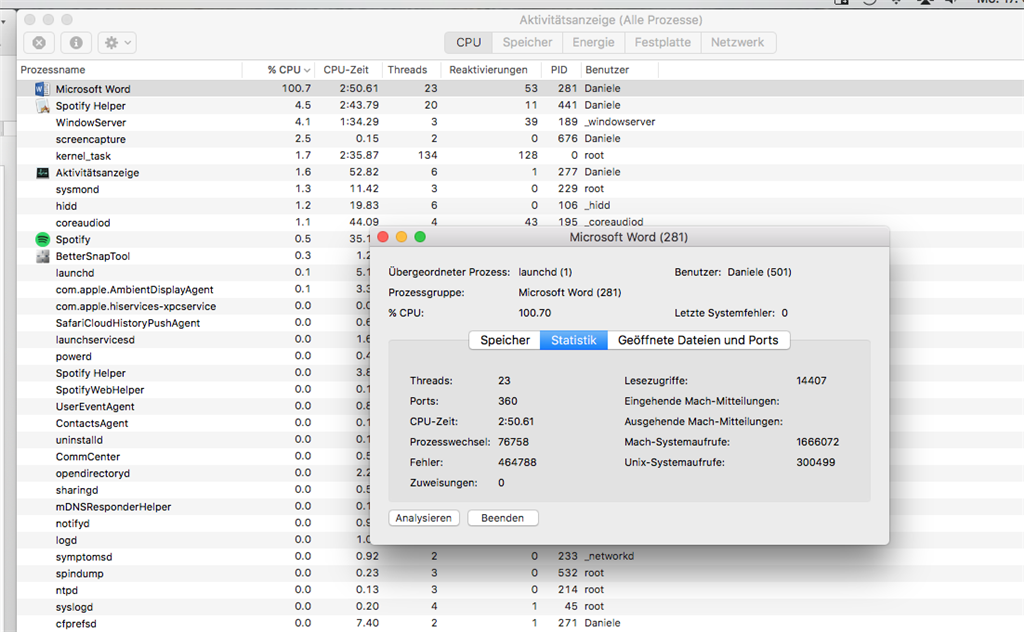Click the green Spotify icon in the list
Screen dimensions: 1024x632
[42, 240]
